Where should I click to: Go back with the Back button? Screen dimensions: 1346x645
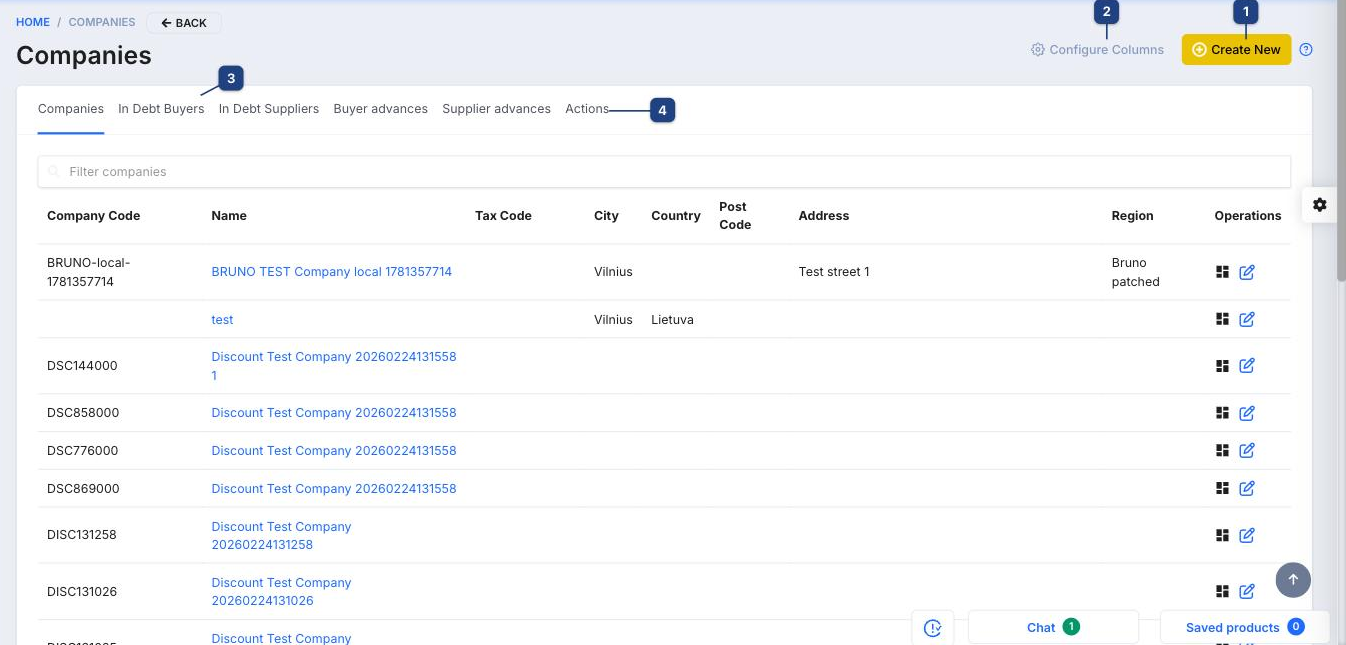184,23
